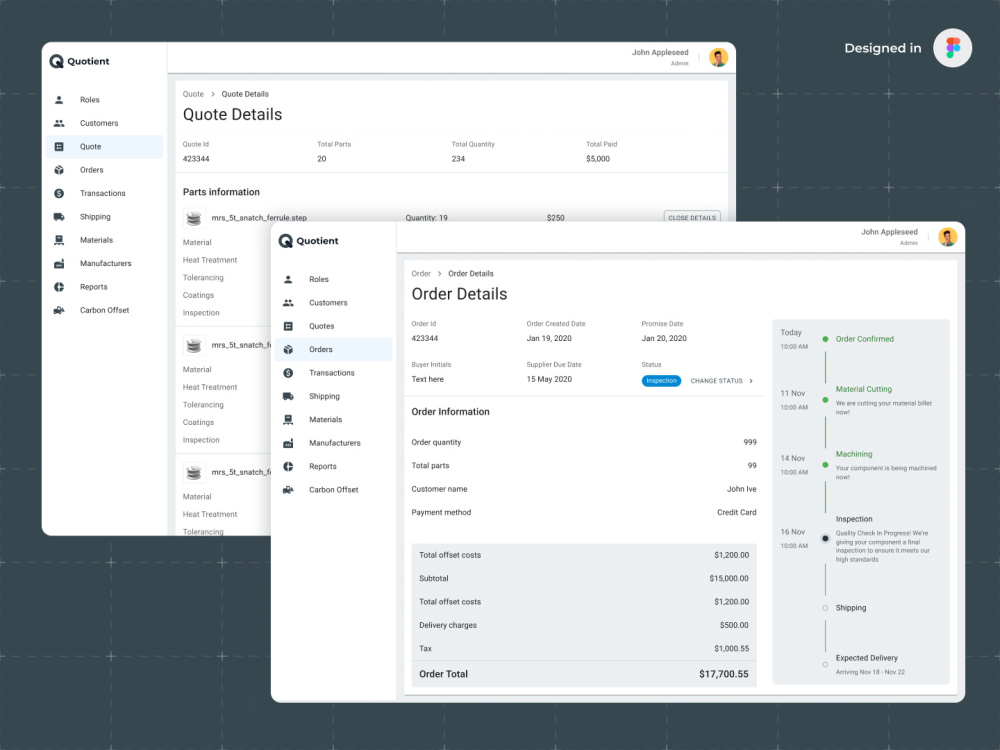Click the blue Inspection status badge
The height and width of the screenshot is (750, 1000).
tap(661, 381)
